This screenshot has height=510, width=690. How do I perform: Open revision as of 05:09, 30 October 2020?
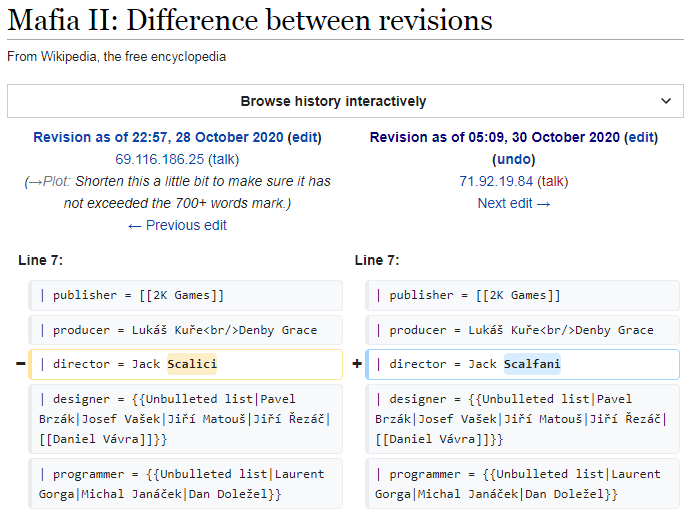click(x=495, y=137)
